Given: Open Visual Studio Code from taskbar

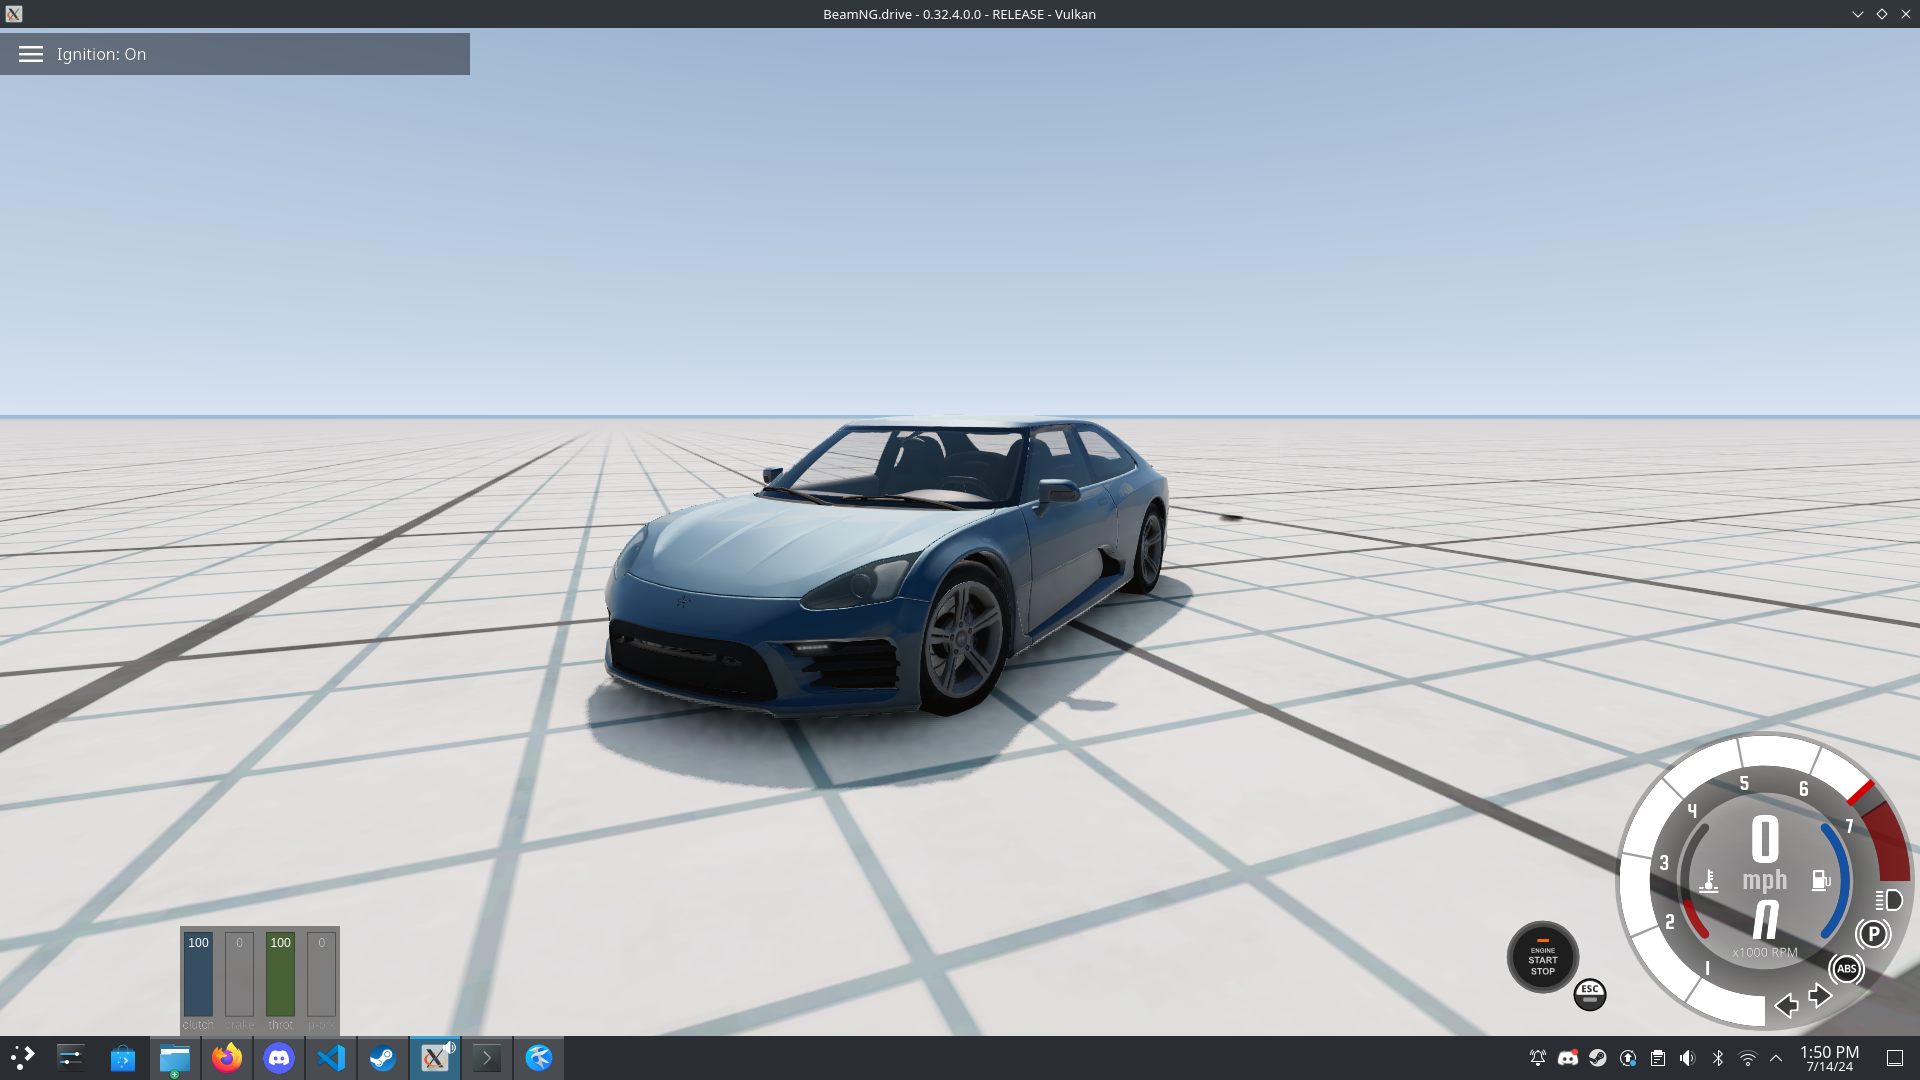Looking at the screenshot, I should (x=331, y=1058).
